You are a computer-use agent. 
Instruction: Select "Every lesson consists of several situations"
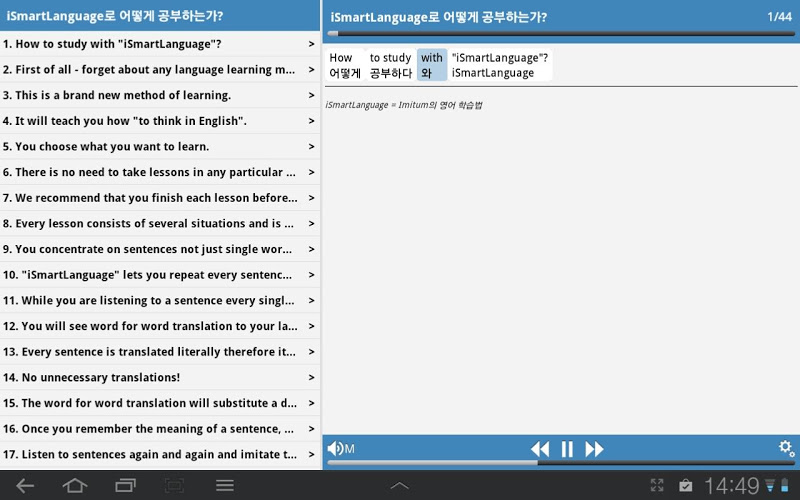[160, 223]
